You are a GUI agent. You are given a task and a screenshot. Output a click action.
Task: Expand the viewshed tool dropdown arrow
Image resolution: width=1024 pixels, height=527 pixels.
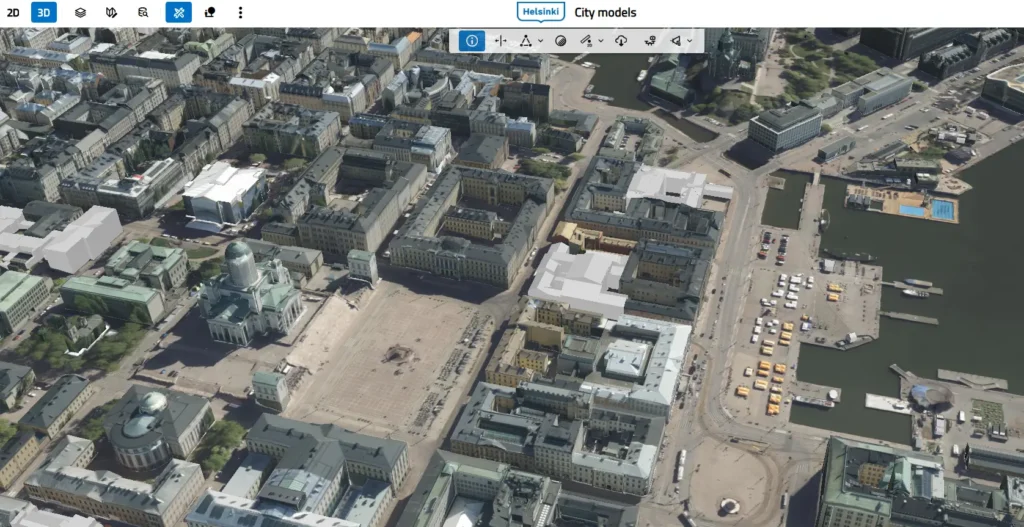(x=690, y=41)
